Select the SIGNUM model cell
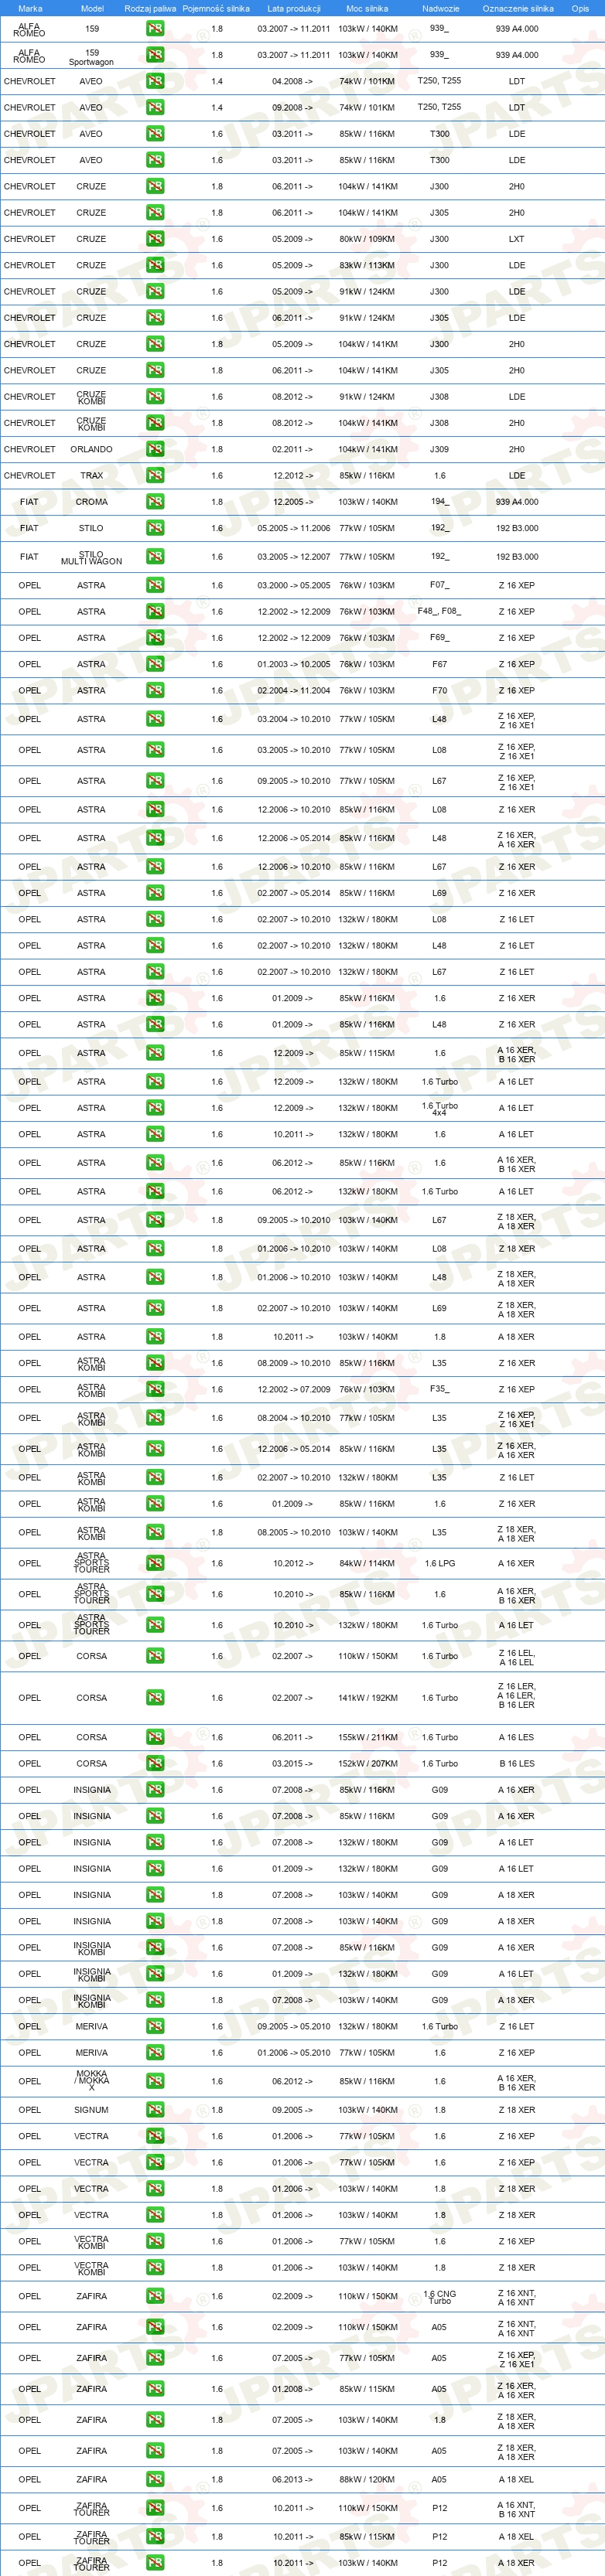Screen dimensions: 605x2576 click(91, 2110)
